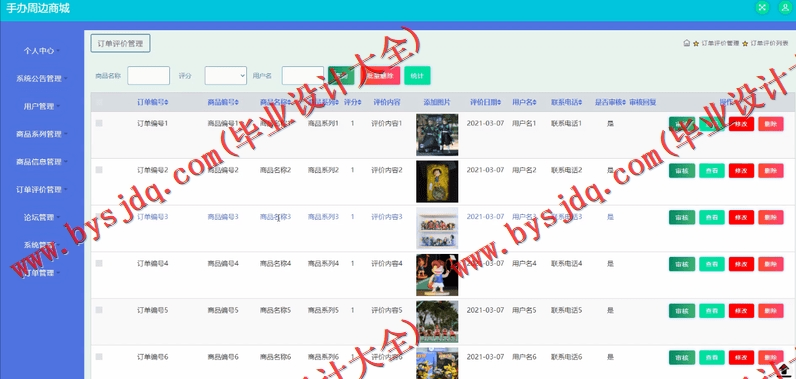Select the 订单评价管理 tab at top
796x379 pixels.
tap(120, 44)
